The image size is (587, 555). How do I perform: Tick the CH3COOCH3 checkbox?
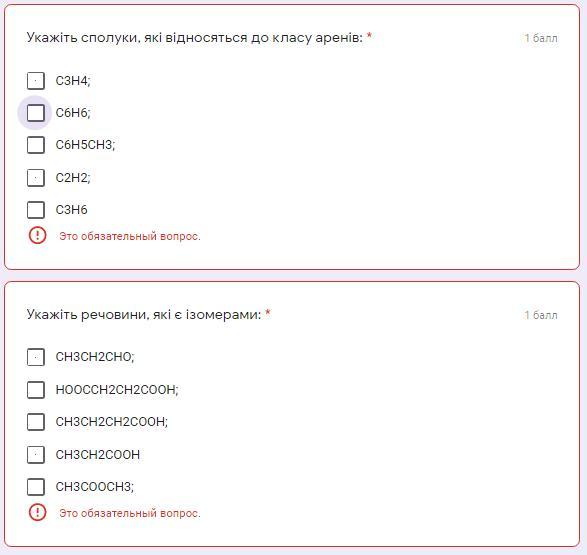pyautogui.click(x=36, y=487)
